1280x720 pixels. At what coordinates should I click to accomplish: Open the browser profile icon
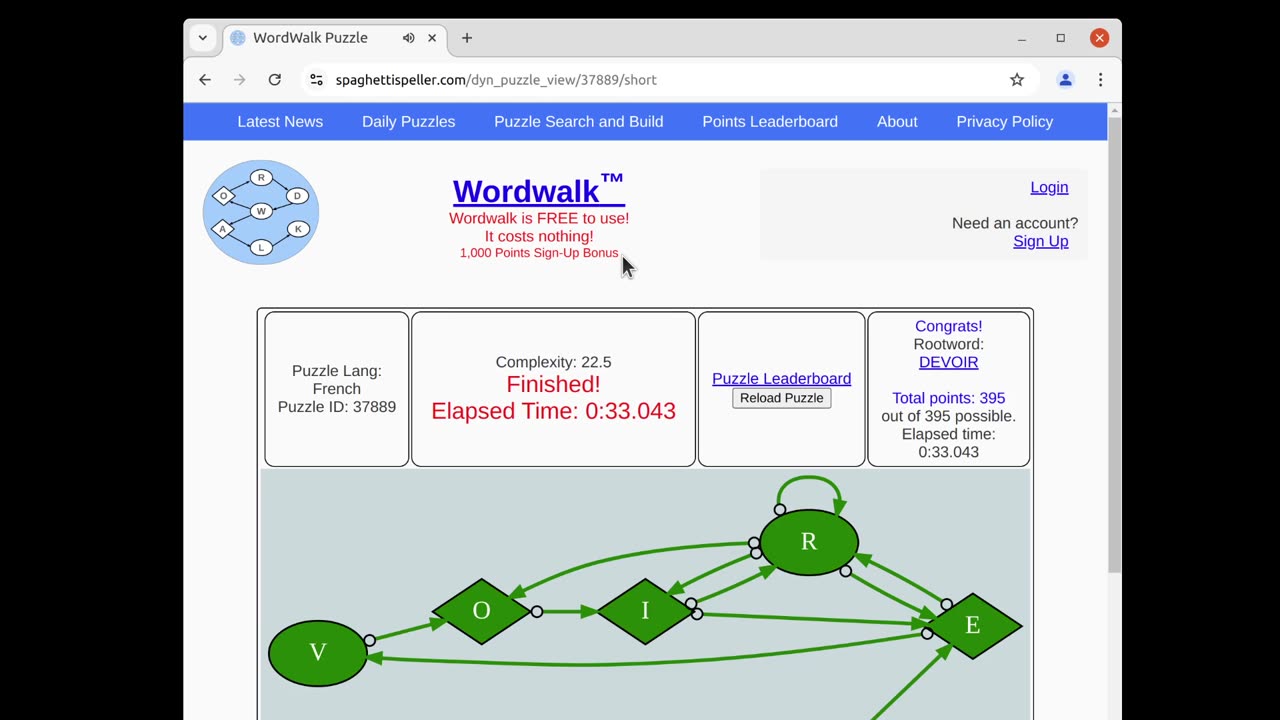click(x=1065, y=80)
